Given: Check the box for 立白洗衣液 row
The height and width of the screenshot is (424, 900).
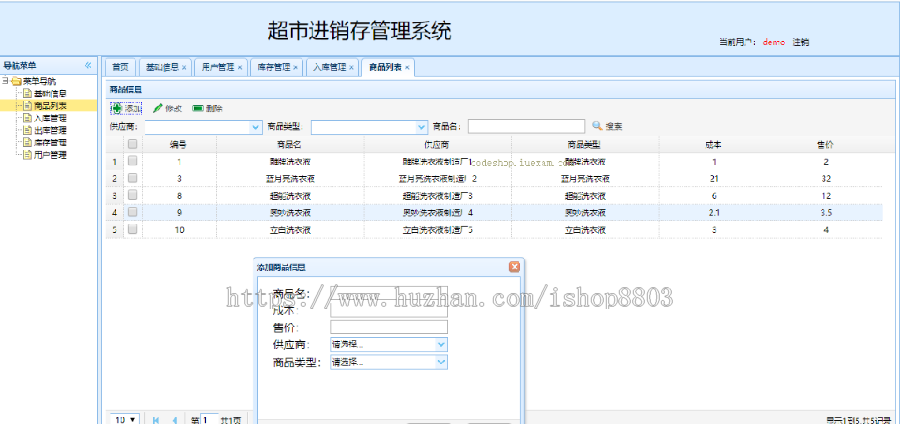Looking at the screenshot, I should pyautogui.click(x=132, y=229).
